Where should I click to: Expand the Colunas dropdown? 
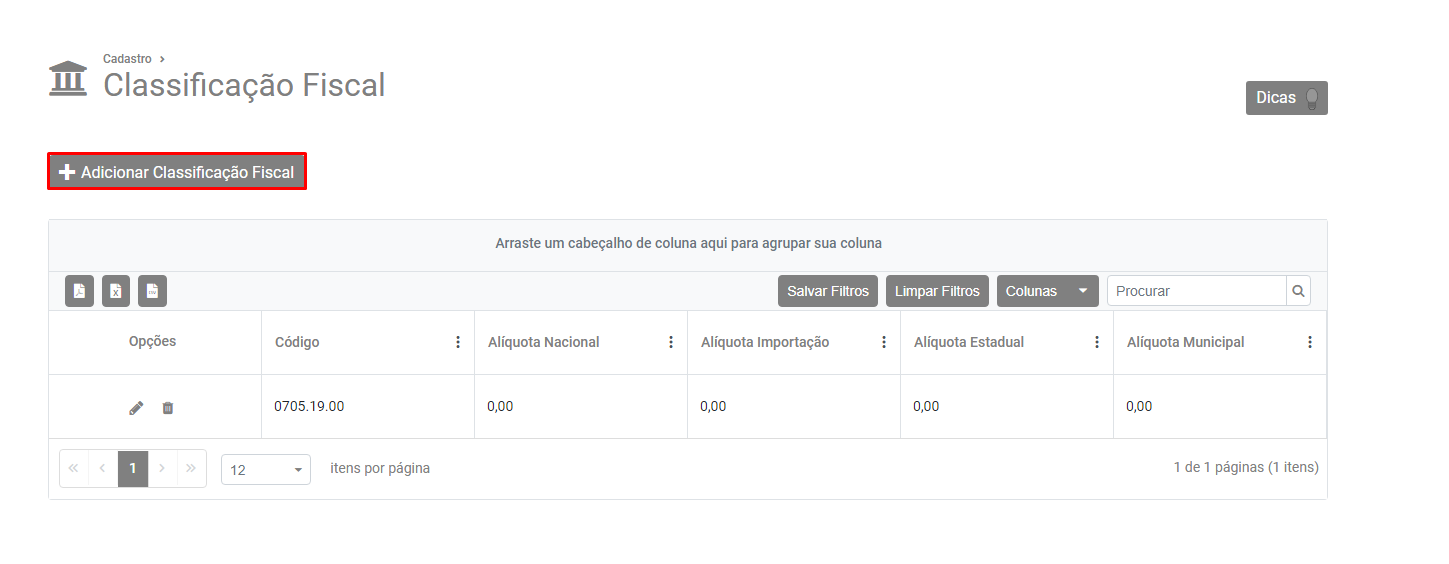[1047, 291]
